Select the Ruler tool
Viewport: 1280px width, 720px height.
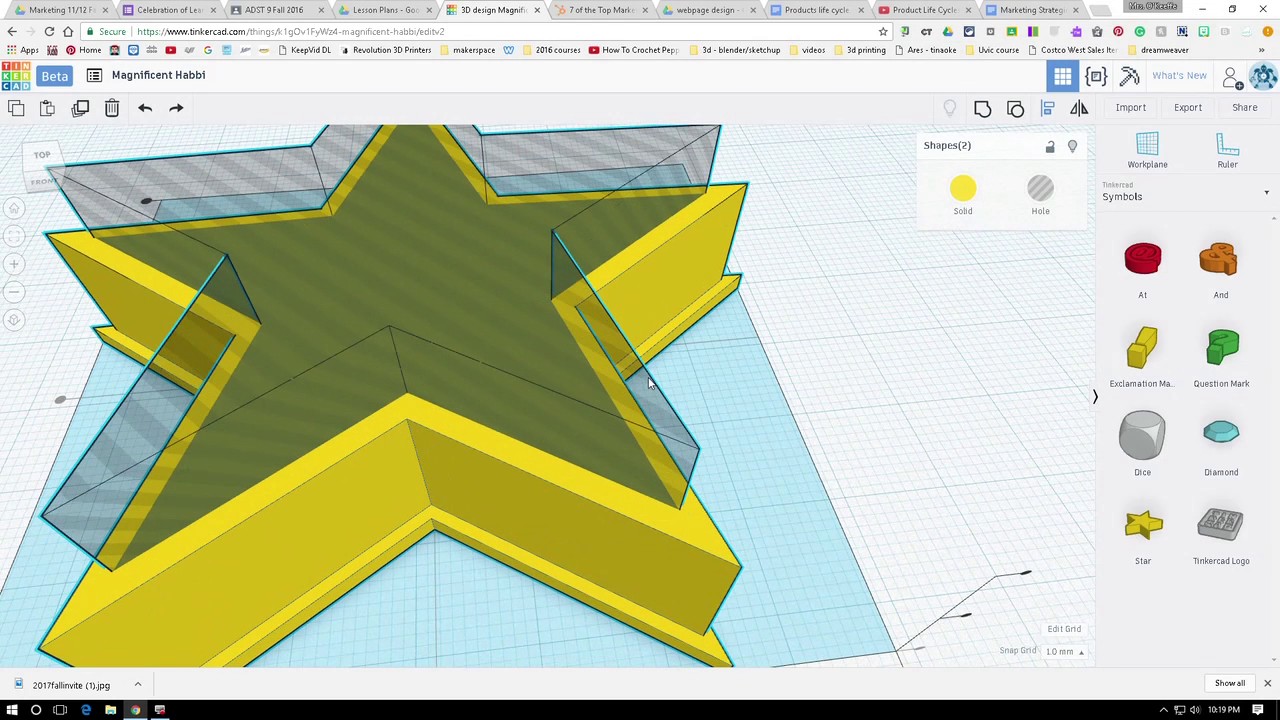(1227, 151)
